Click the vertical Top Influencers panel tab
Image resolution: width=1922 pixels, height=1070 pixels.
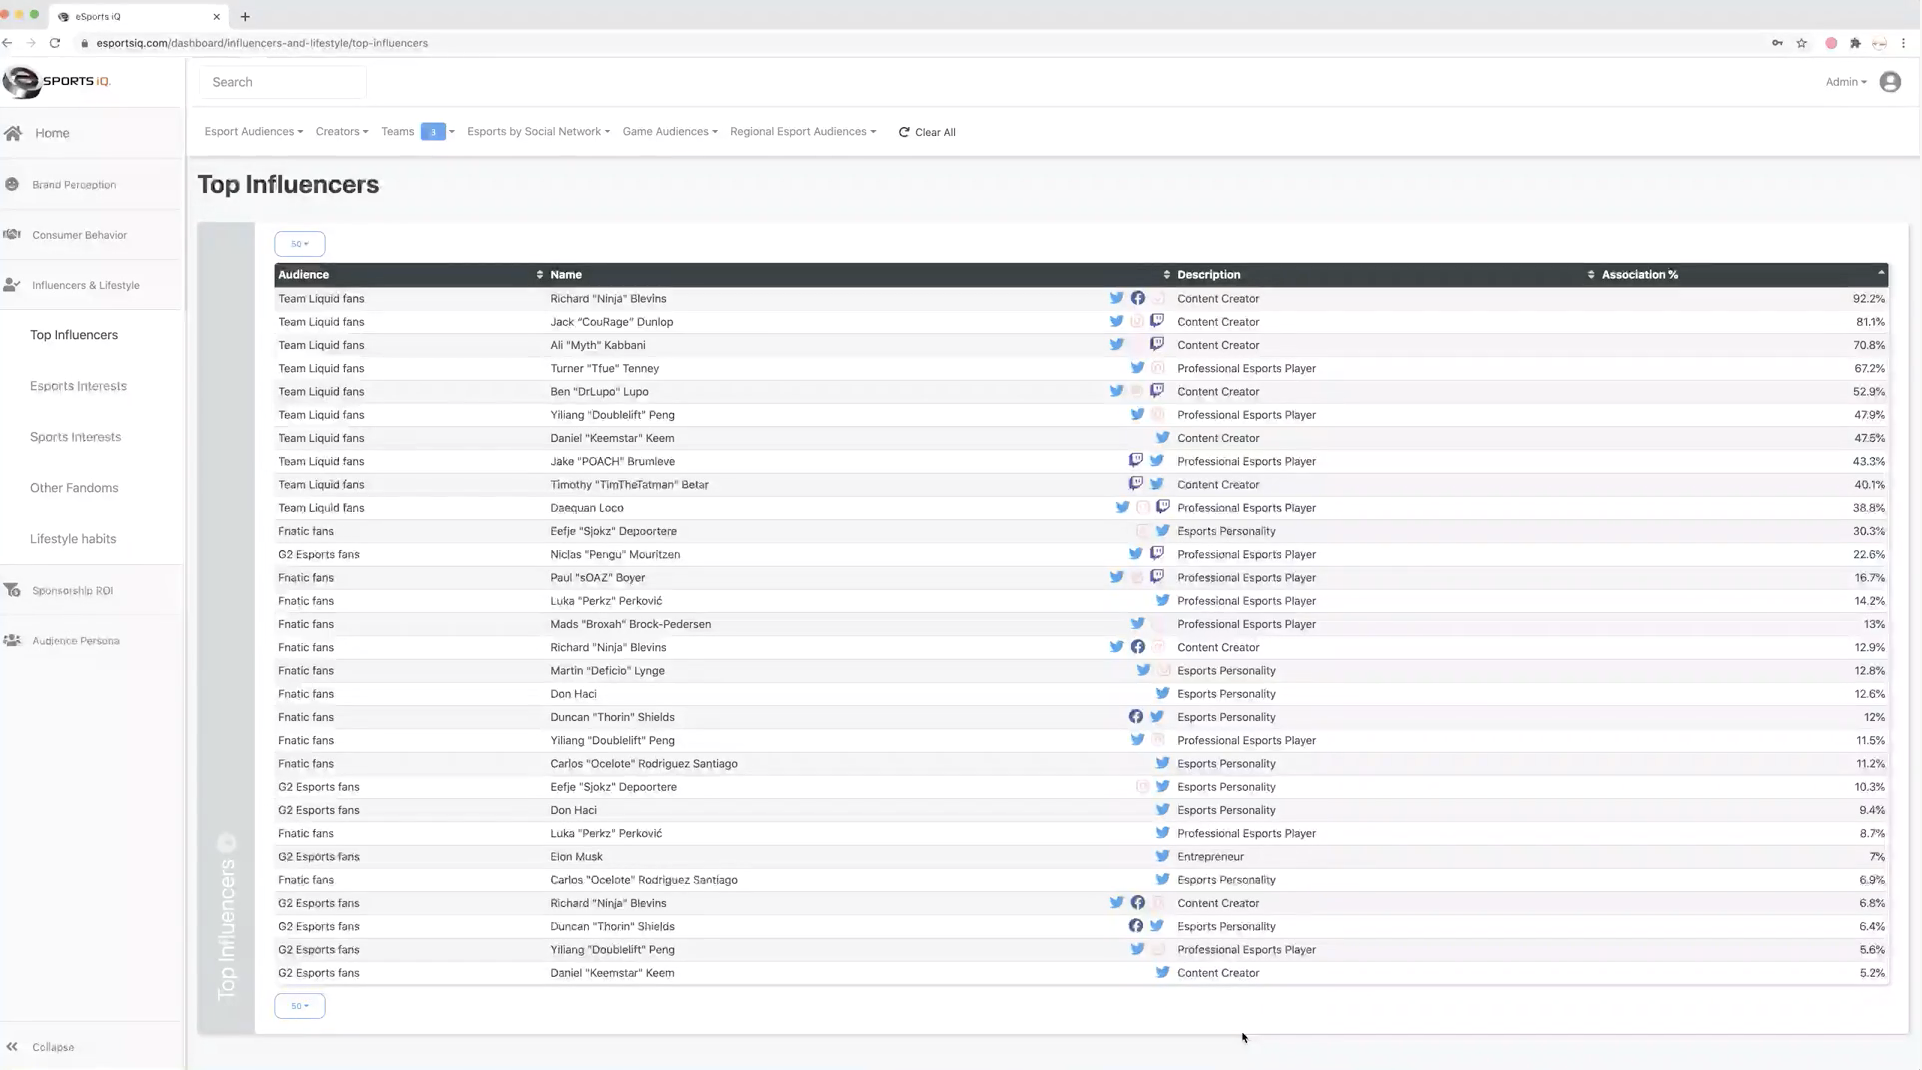pos(226,628)
